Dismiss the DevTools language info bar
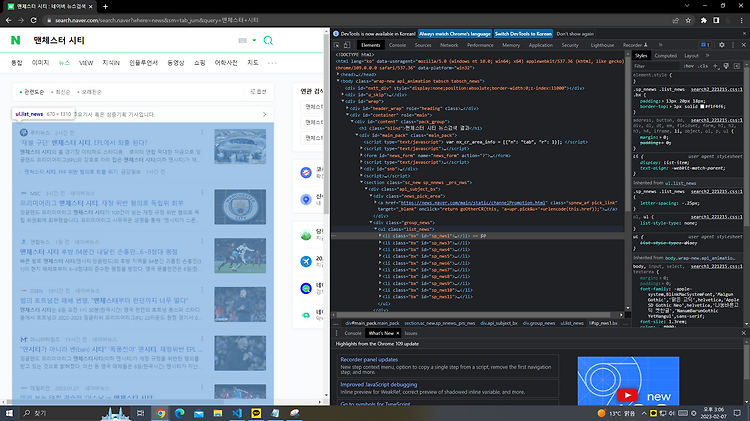The width and height of the screenshot is (750, 421). 744,33
